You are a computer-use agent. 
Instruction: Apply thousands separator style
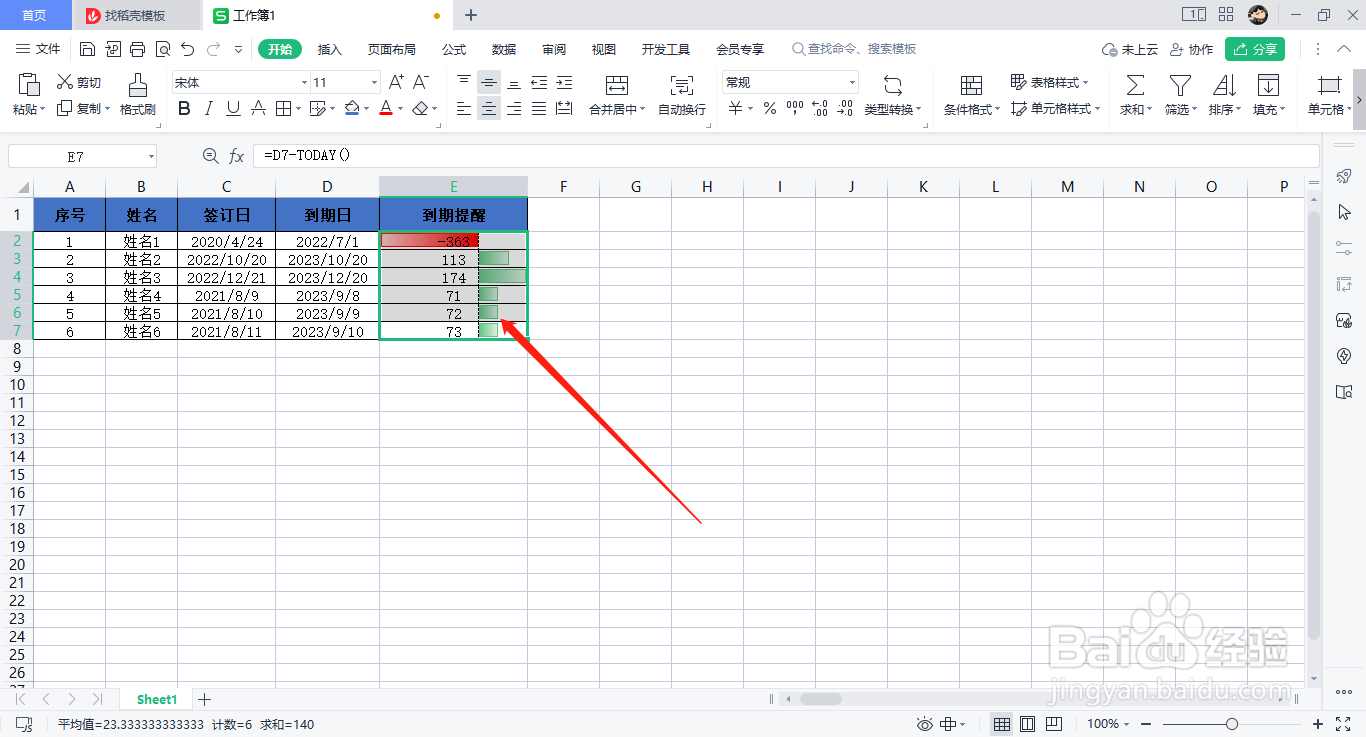coord(795,108)
